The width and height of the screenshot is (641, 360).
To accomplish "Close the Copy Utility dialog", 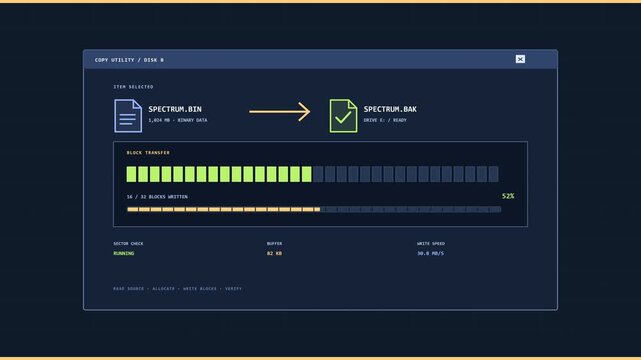I will click(x=520, y=59).
